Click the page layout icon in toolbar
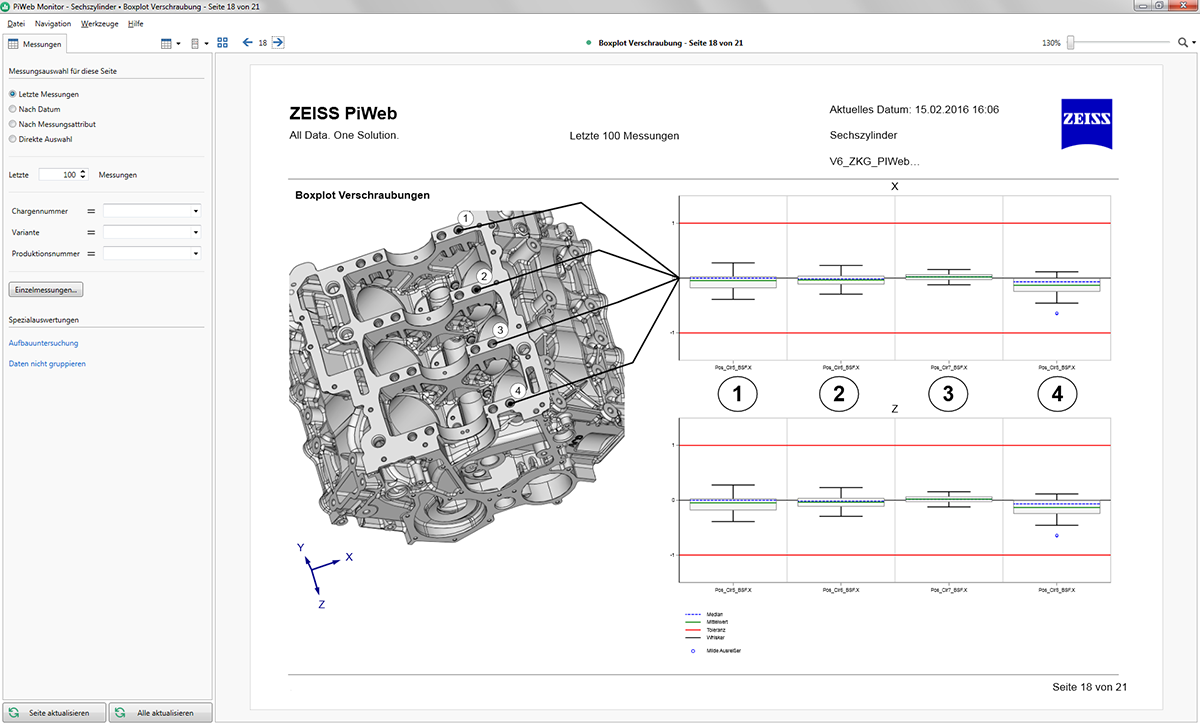 click(196, 44)
